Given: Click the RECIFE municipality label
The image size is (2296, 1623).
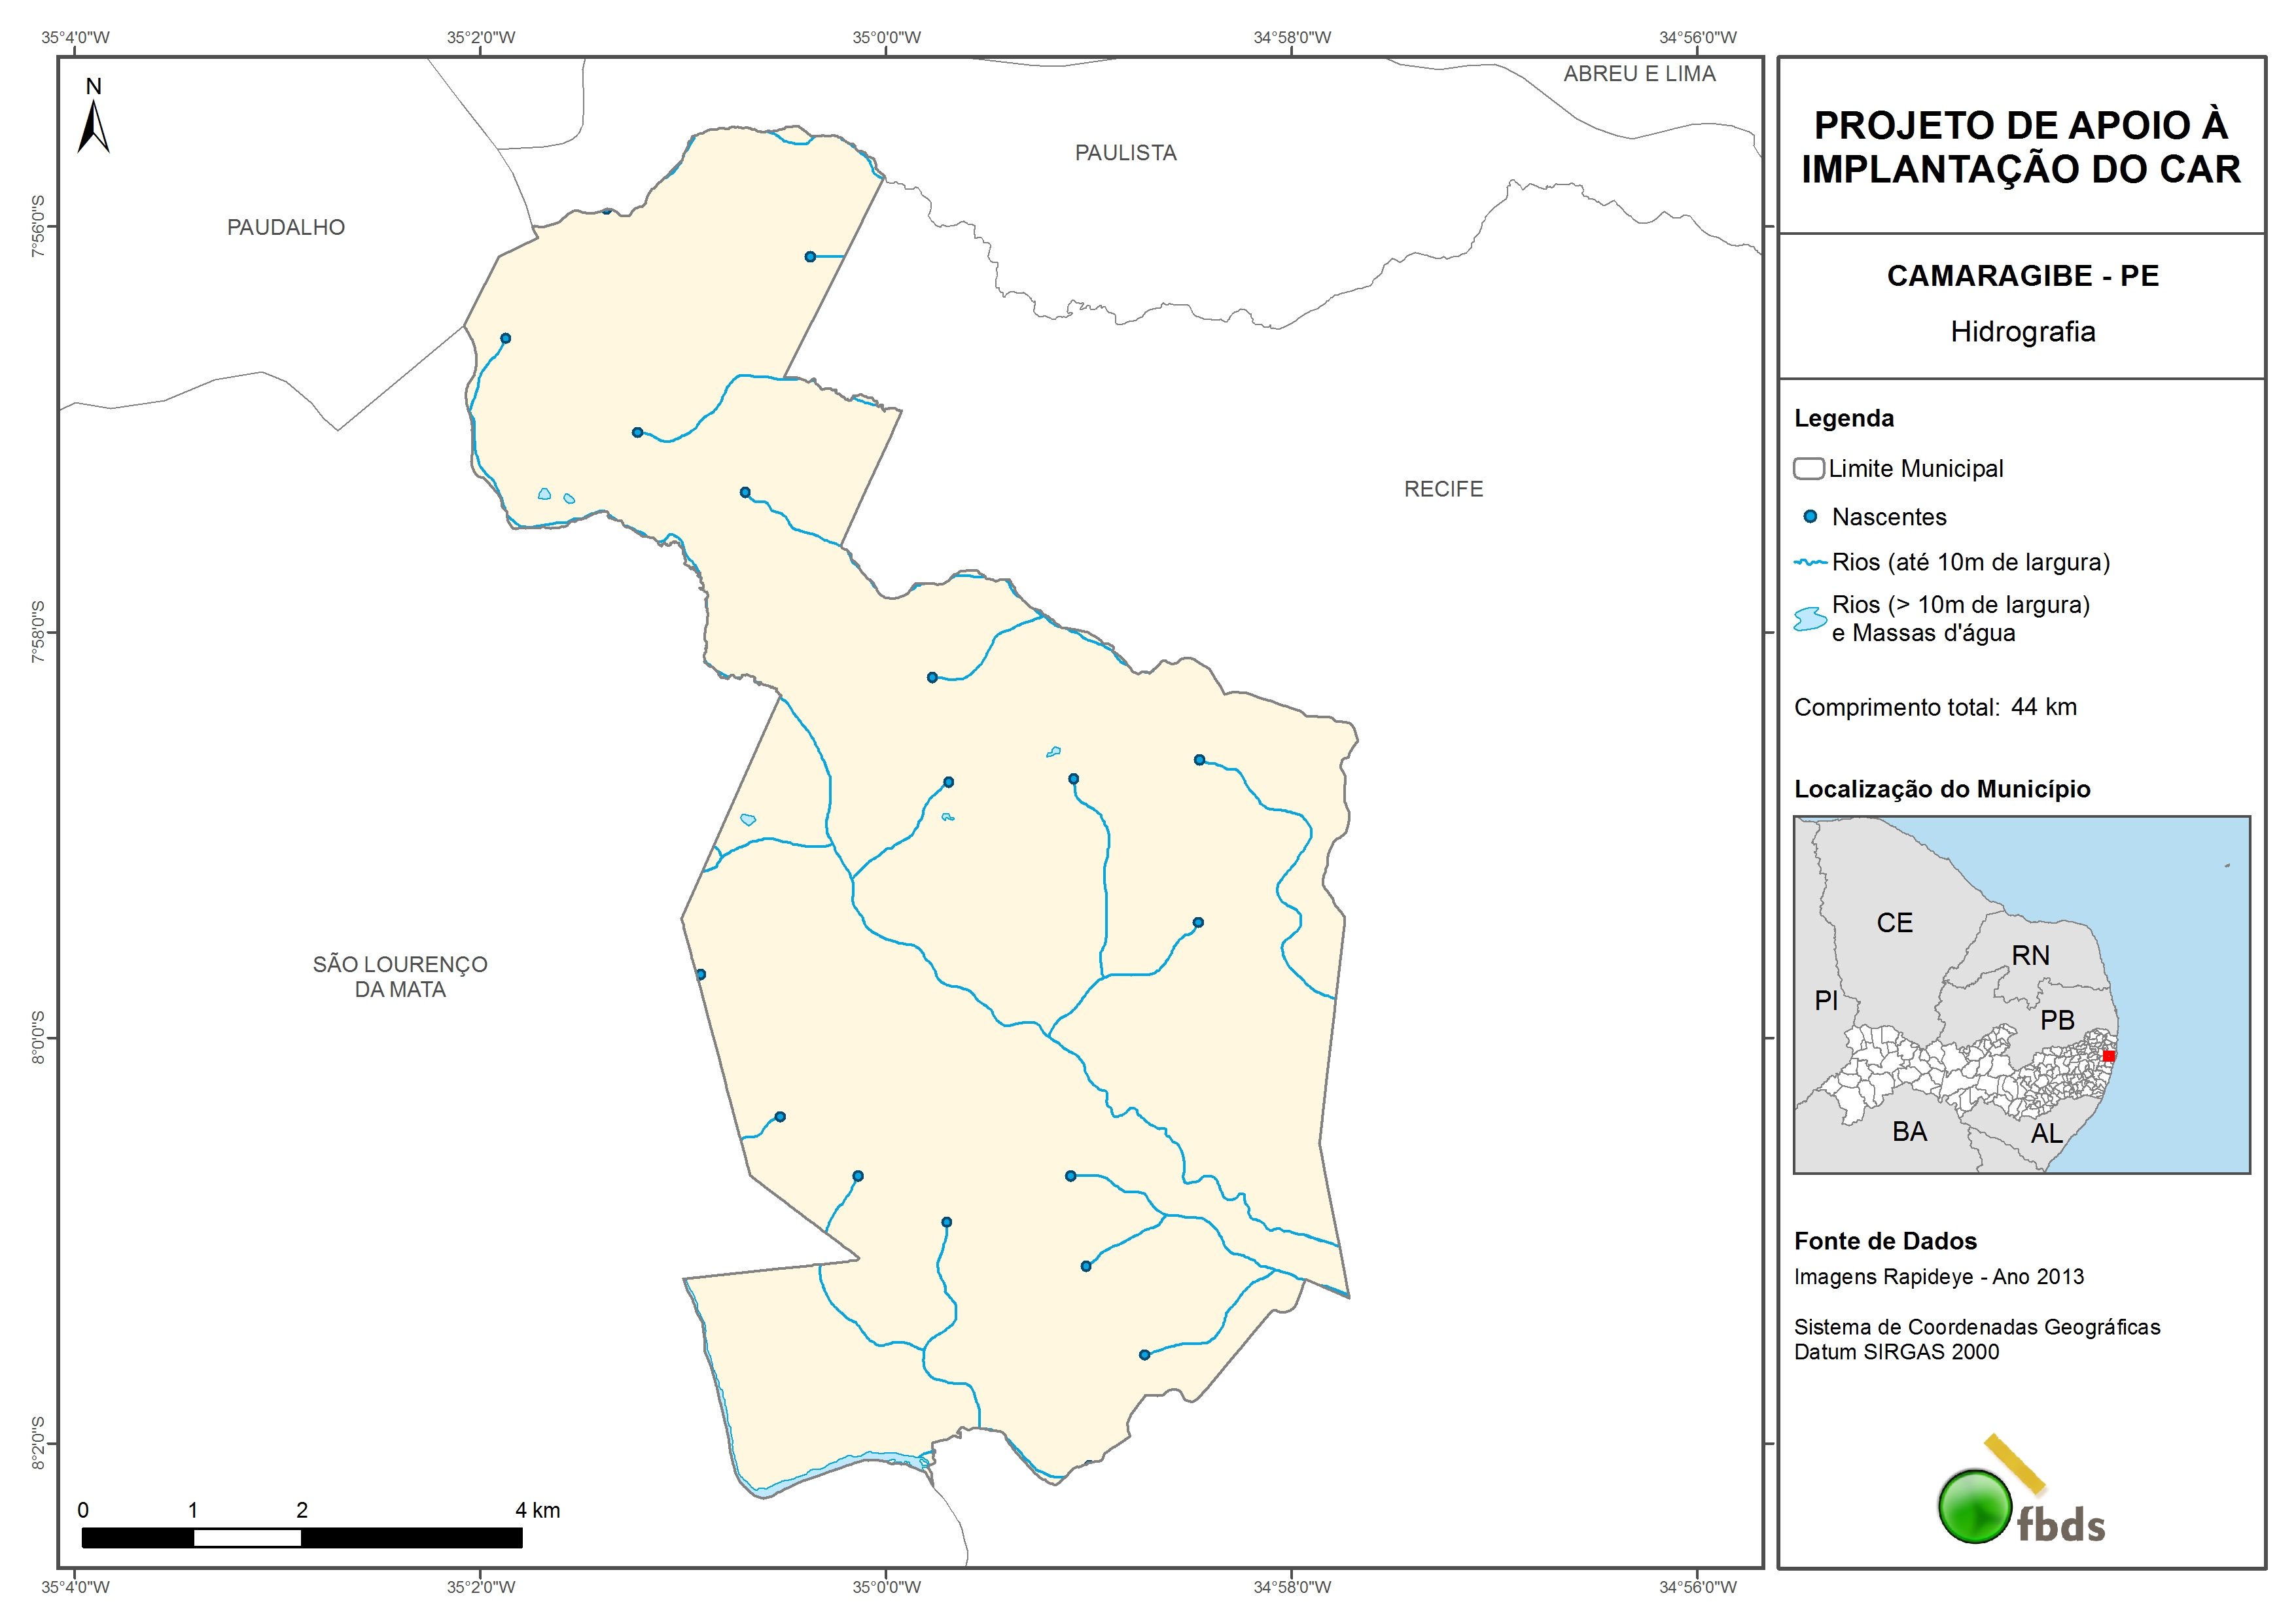Looking at the screenshot, I should coord(1443,489).
